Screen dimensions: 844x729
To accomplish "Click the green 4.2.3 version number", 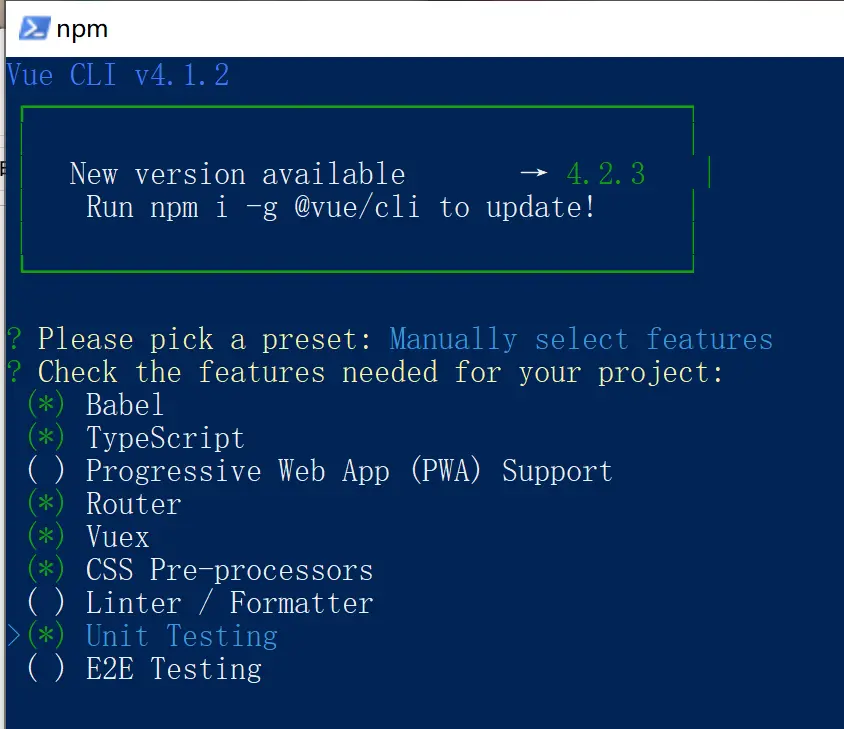I will pyautogui.click(x=605, y=174).
